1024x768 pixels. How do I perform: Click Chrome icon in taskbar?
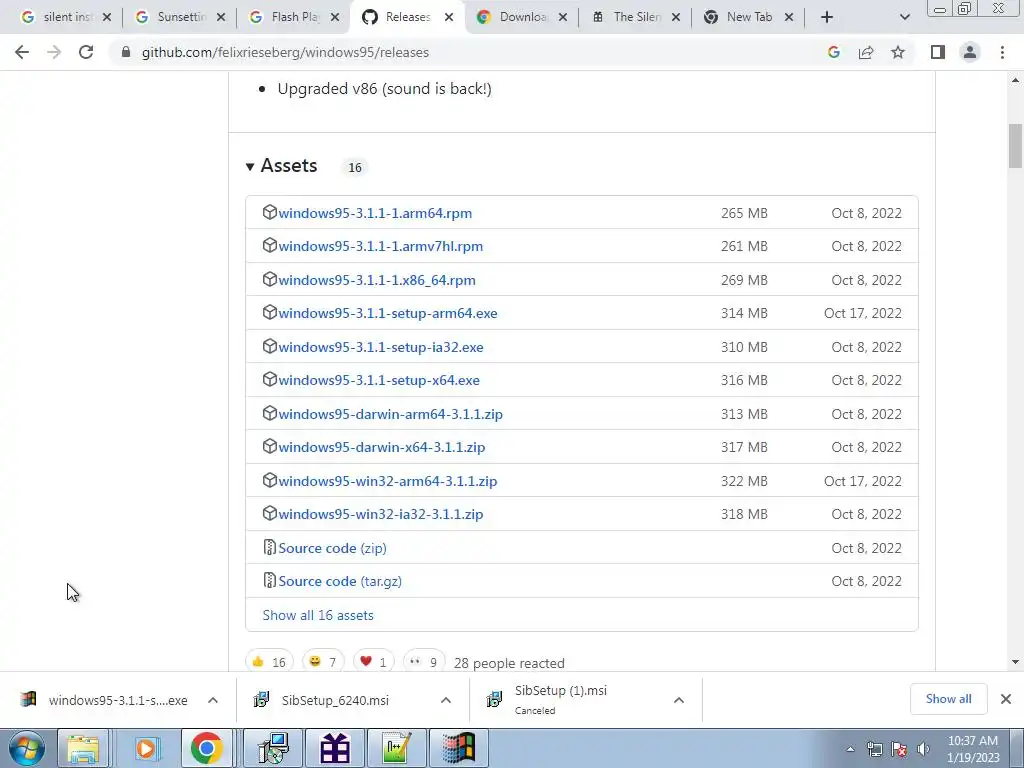point(206,748)
